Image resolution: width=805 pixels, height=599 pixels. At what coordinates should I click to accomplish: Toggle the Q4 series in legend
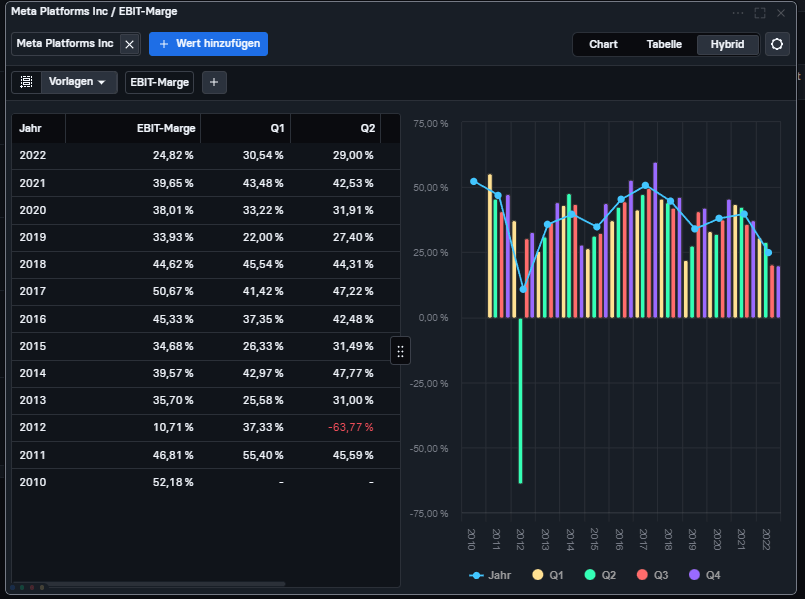(704, 575)
